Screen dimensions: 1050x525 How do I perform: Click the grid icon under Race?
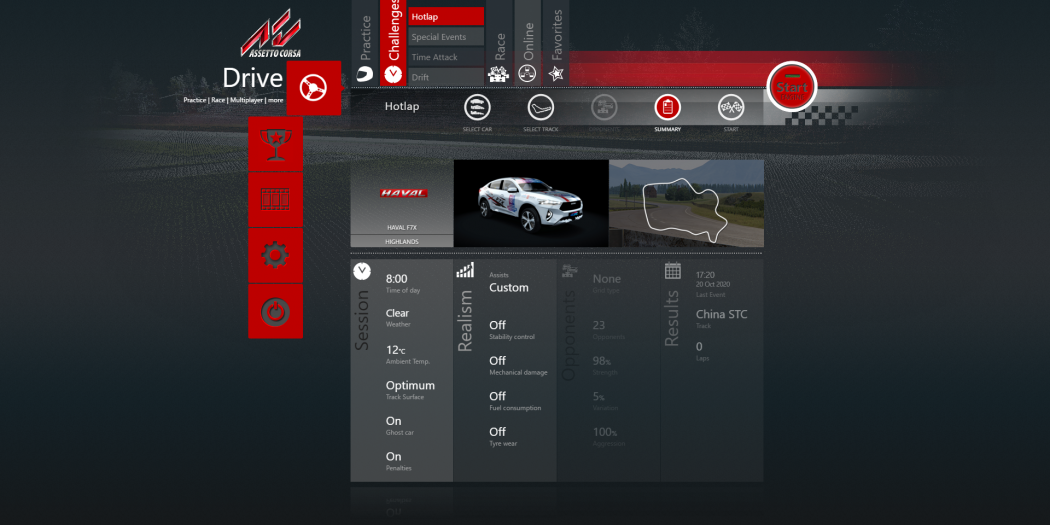(499, 74)
